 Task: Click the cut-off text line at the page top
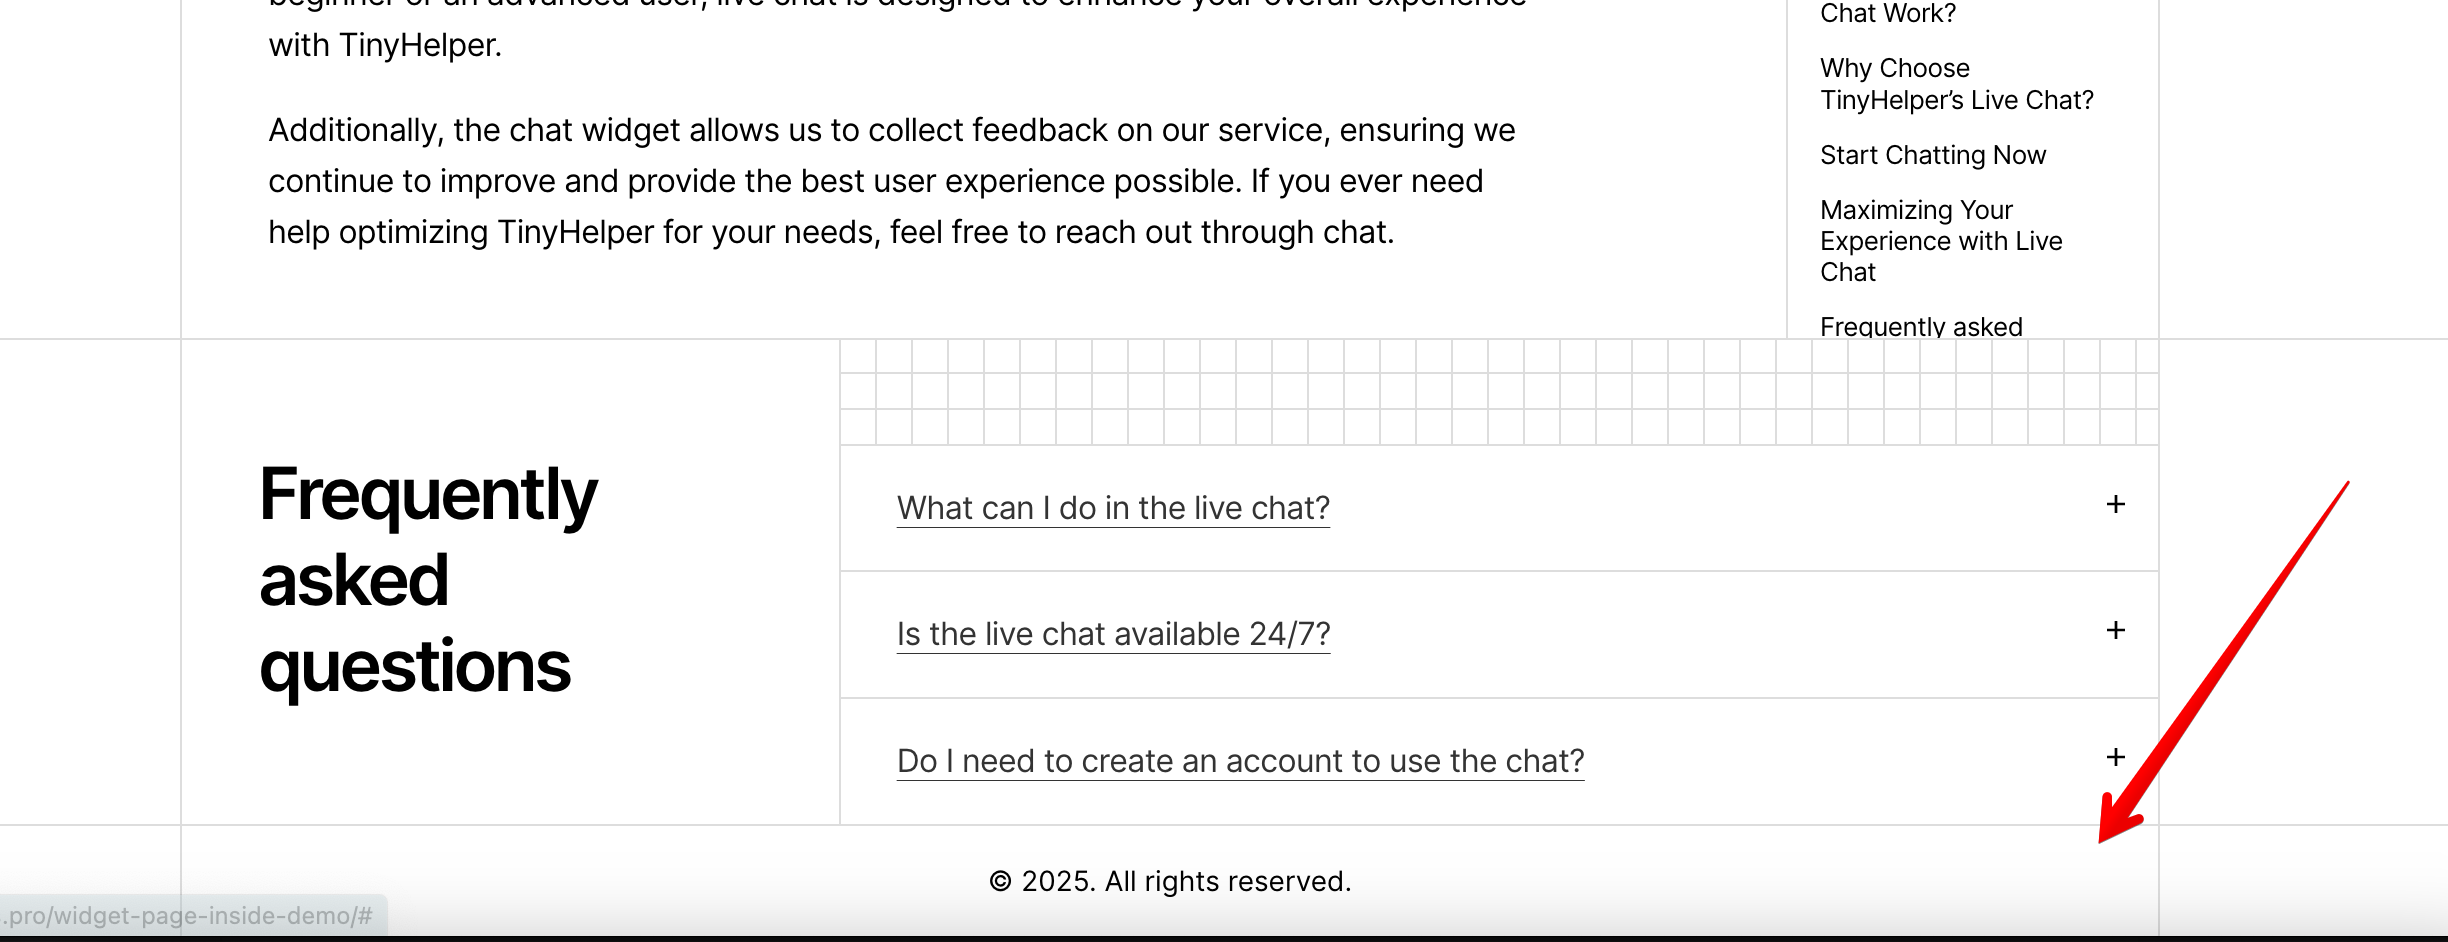pyautogui.click(x=896, y=4)
